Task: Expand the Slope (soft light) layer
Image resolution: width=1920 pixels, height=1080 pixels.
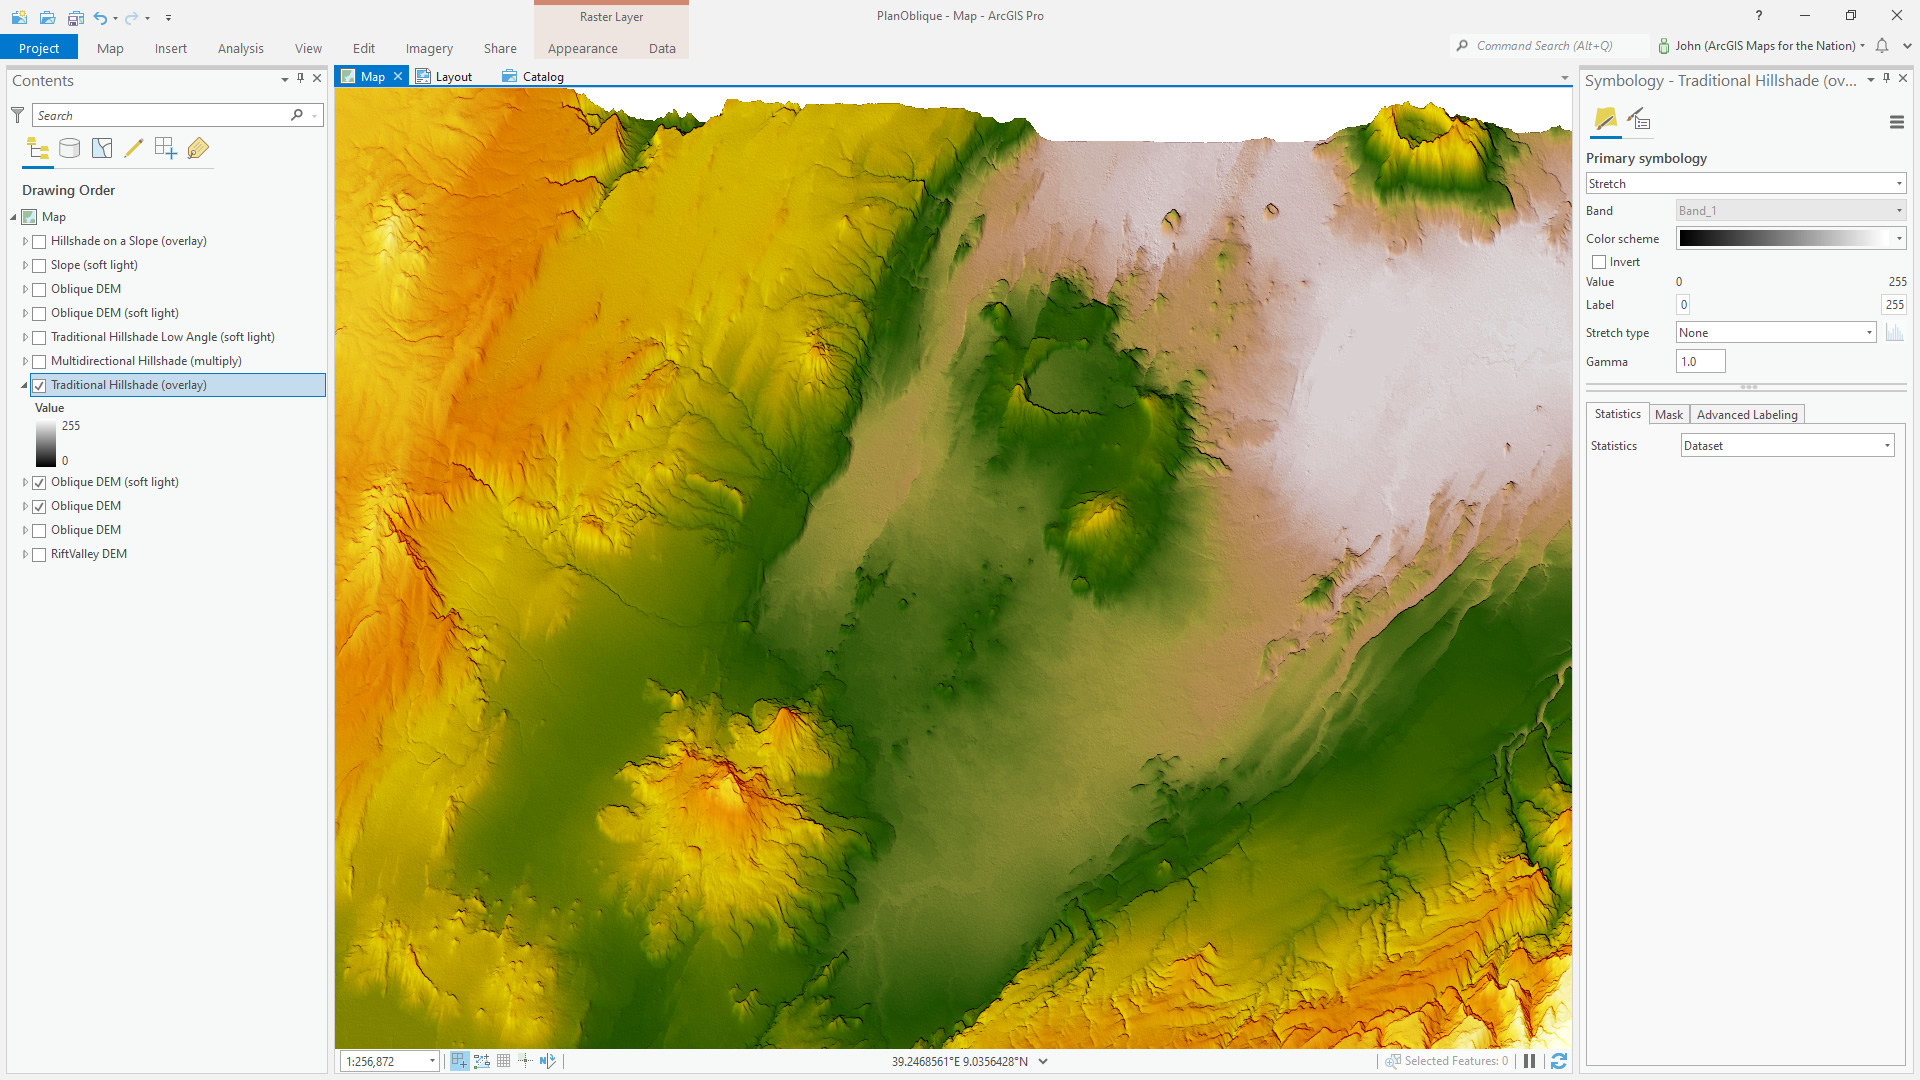Action: tap(25, 266)
